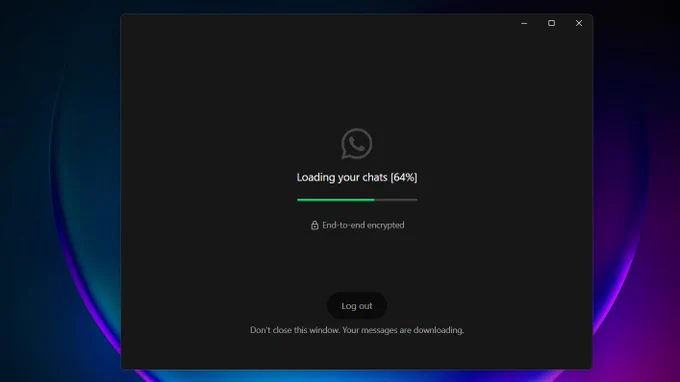This screenshot has width=680, height=382.
Task: Click the 'End-to-end encrypted' label
Action: [363, 225]
